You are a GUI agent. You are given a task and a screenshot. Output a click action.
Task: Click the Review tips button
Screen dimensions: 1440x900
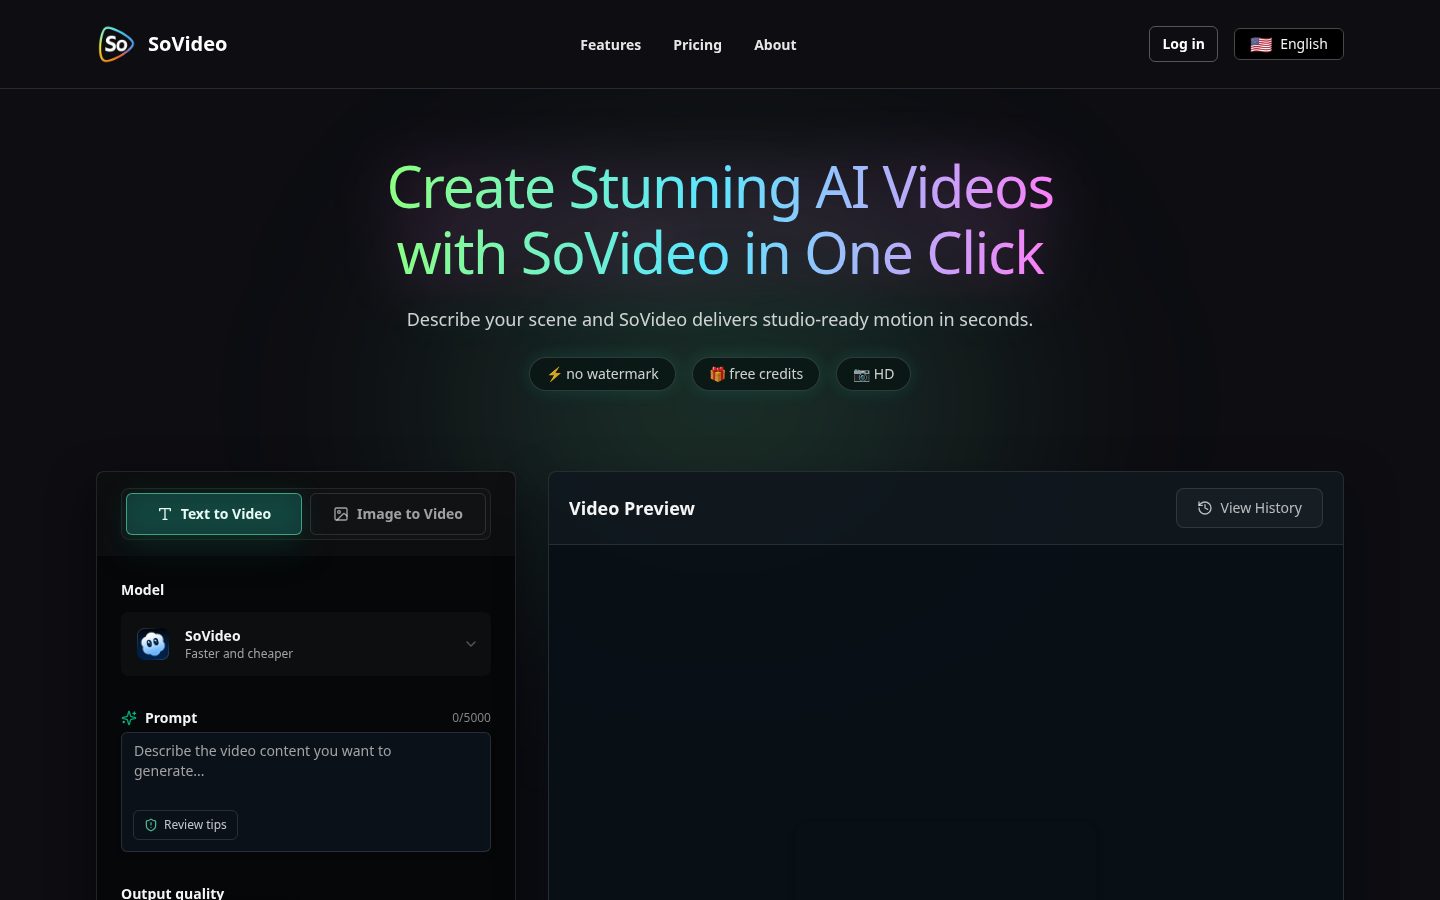pyautogui.click(x=185, y=825)
